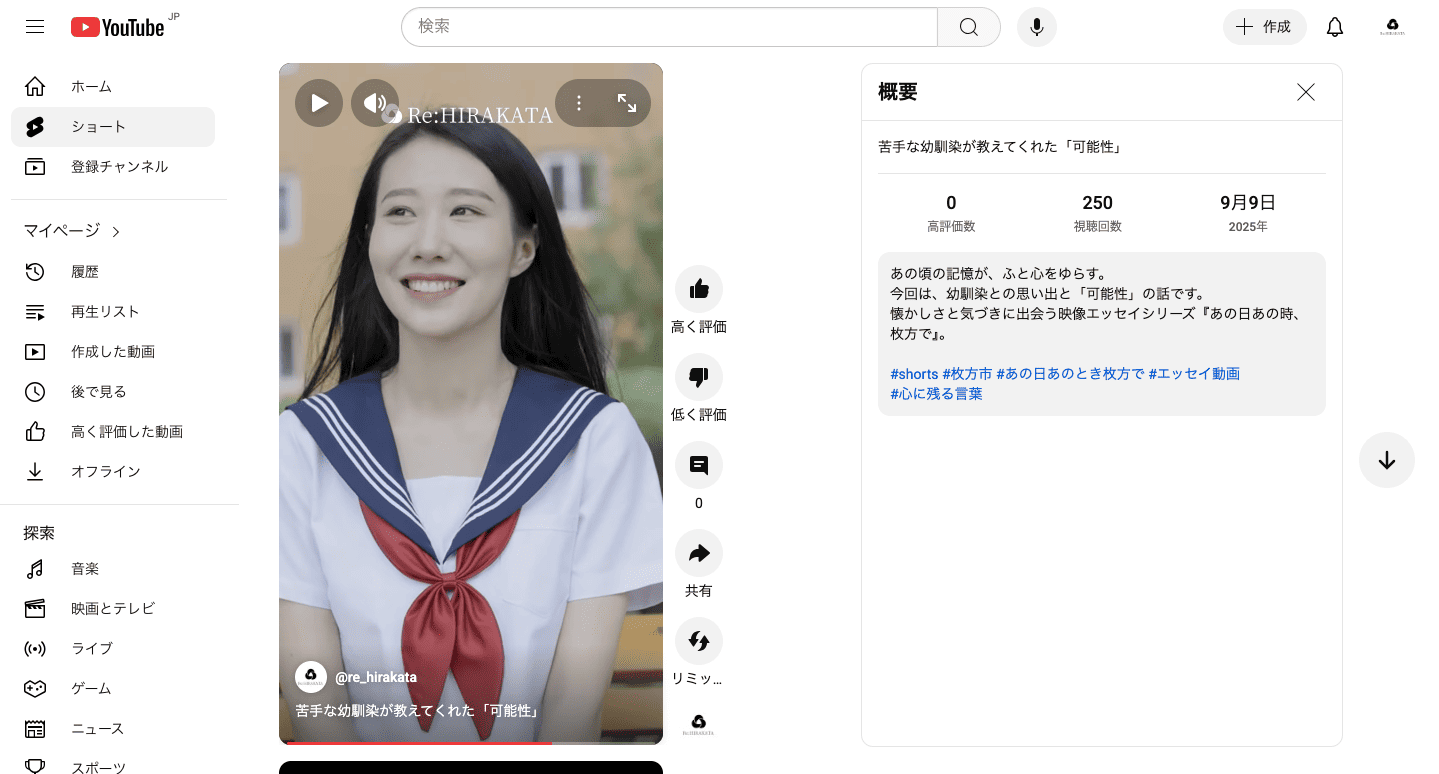
Task: Open the player's three-dot options menu
Action: 579,102
